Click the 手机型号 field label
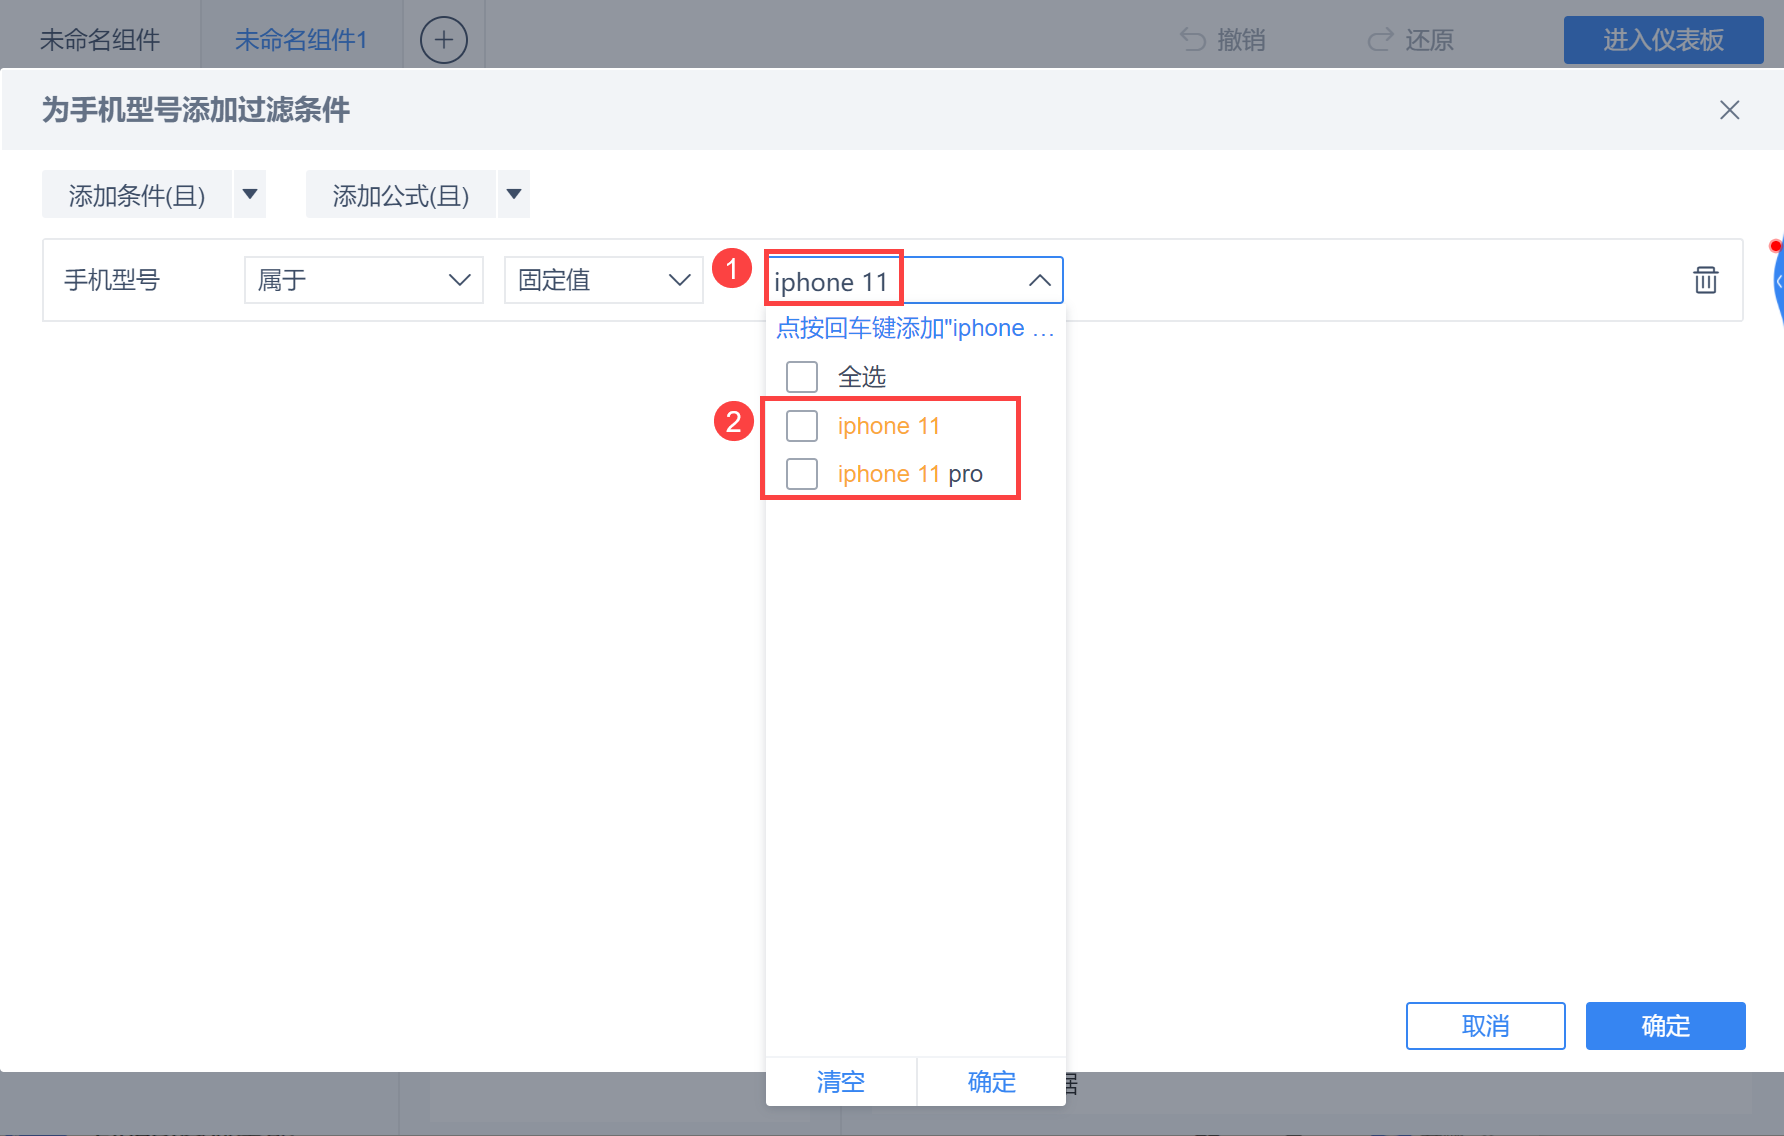 (x=112, y=280)
